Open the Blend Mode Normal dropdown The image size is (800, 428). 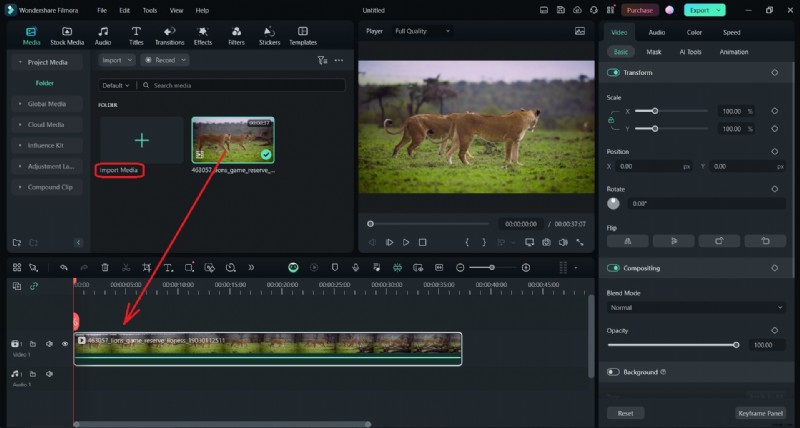(696, 308)
